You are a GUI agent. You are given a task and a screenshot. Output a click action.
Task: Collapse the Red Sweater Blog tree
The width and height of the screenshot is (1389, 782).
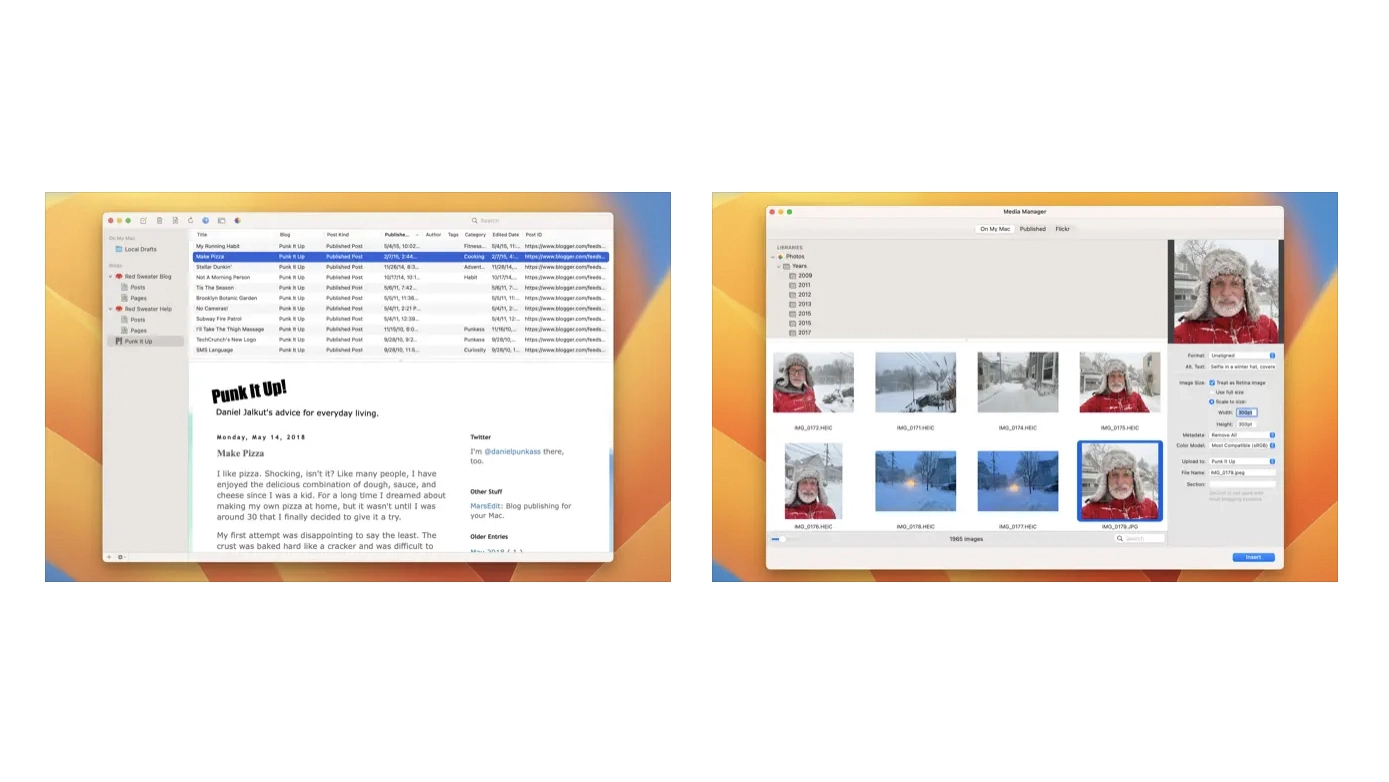coord(111,276)
